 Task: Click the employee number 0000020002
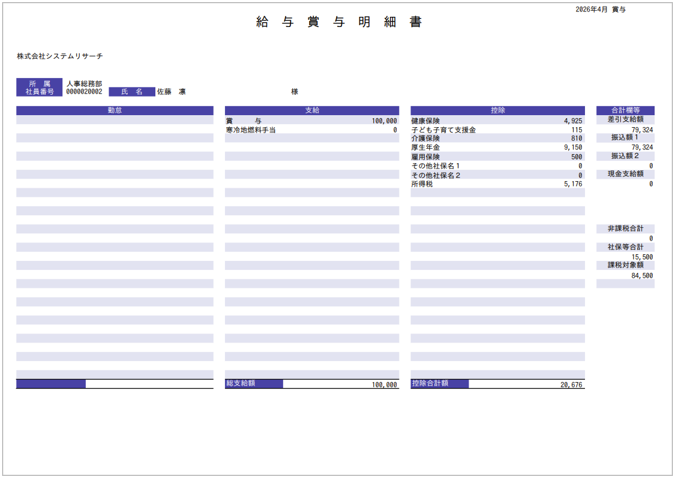coord(84,92)
